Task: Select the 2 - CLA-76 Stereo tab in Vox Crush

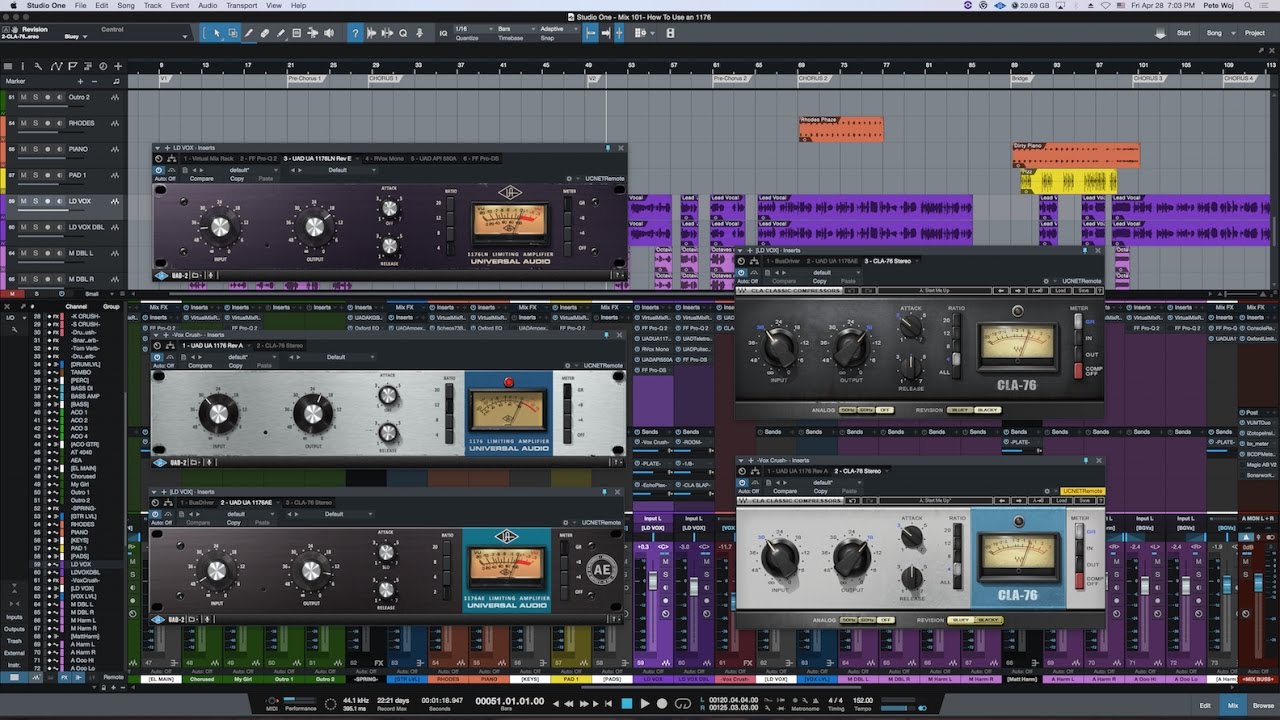Action: 281,346
